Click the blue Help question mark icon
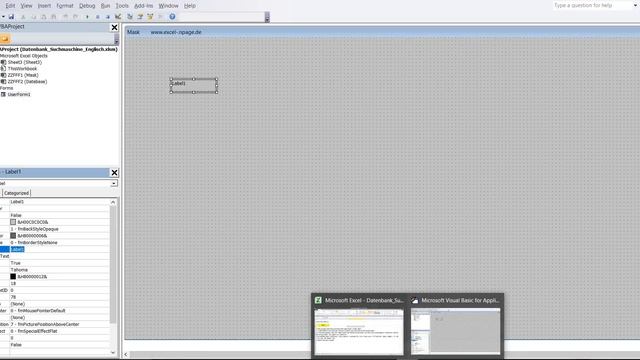Screen dimensions: 640x360 tap(172, 17)
